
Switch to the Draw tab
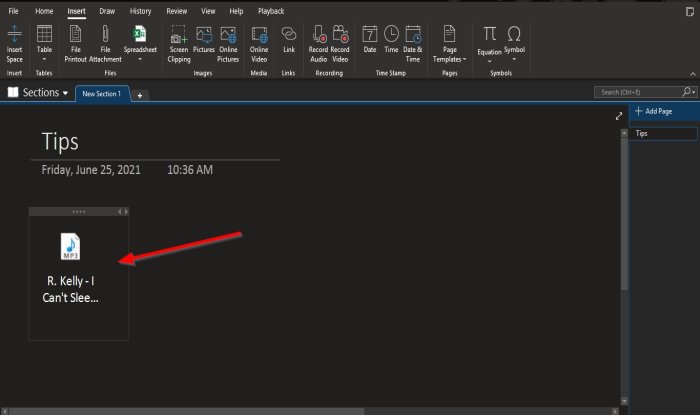pos(107,11)
